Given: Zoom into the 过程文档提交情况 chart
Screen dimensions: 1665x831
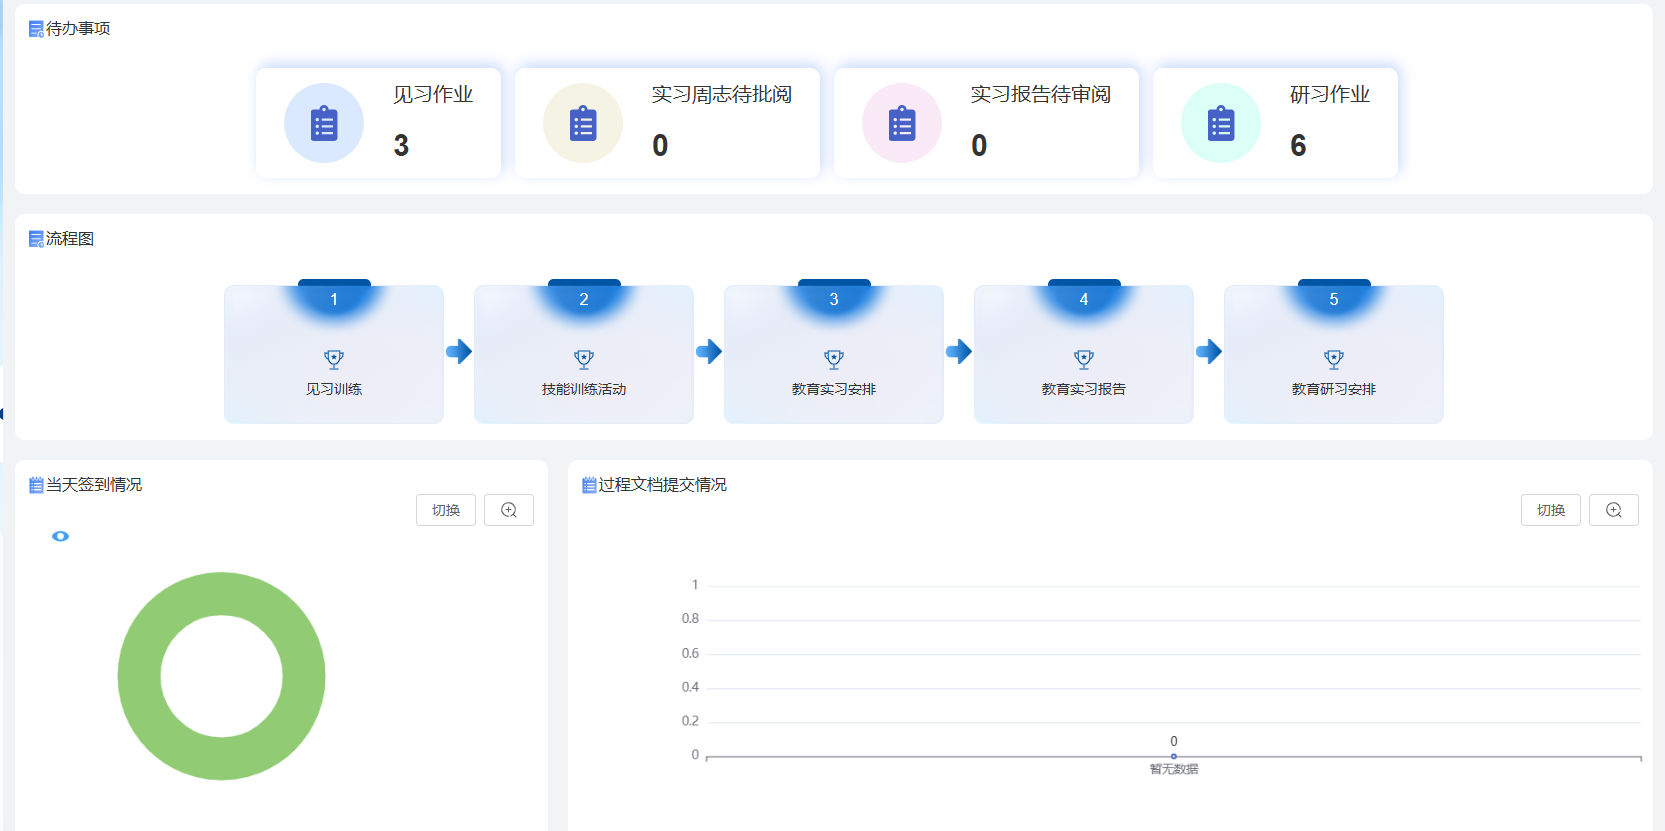Looking at the screenshot, I should point(1614,510).
